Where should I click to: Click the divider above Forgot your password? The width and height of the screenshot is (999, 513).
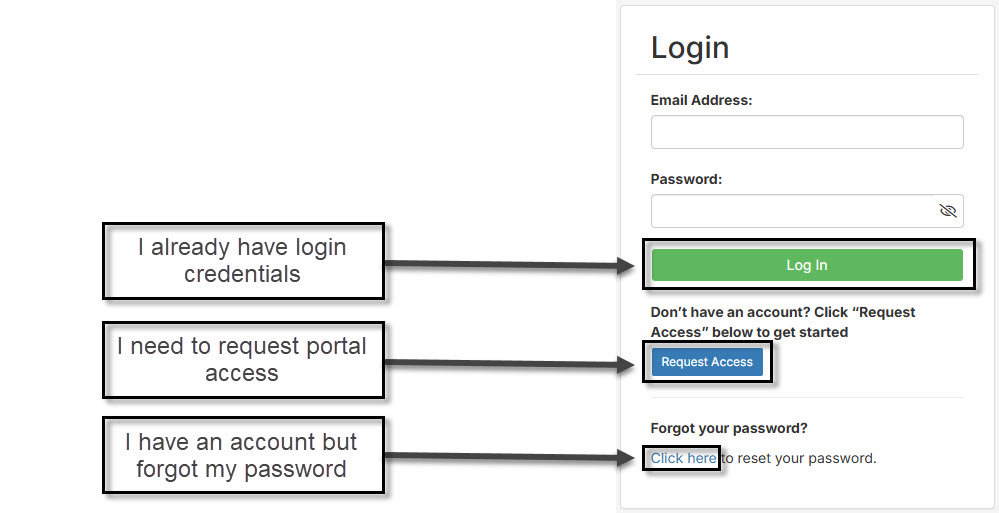(806, 397)
